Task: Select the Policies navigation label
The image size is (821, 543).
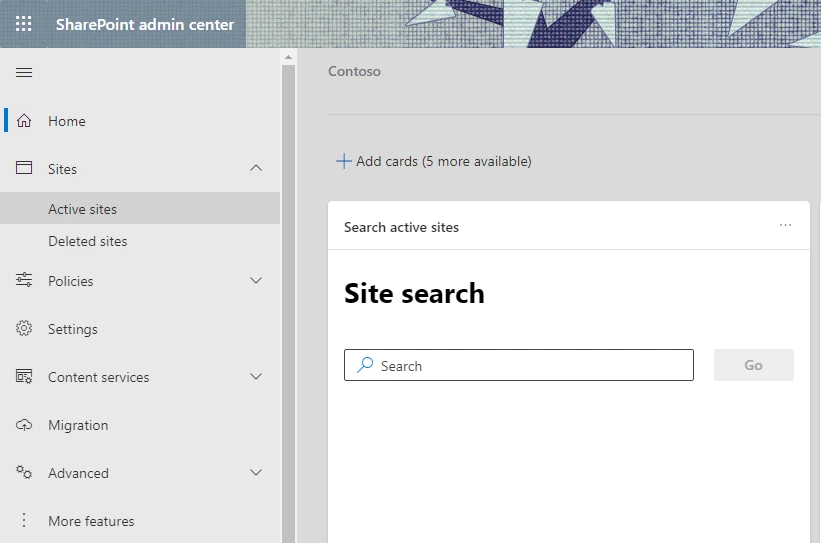Action: pos(71,281)
